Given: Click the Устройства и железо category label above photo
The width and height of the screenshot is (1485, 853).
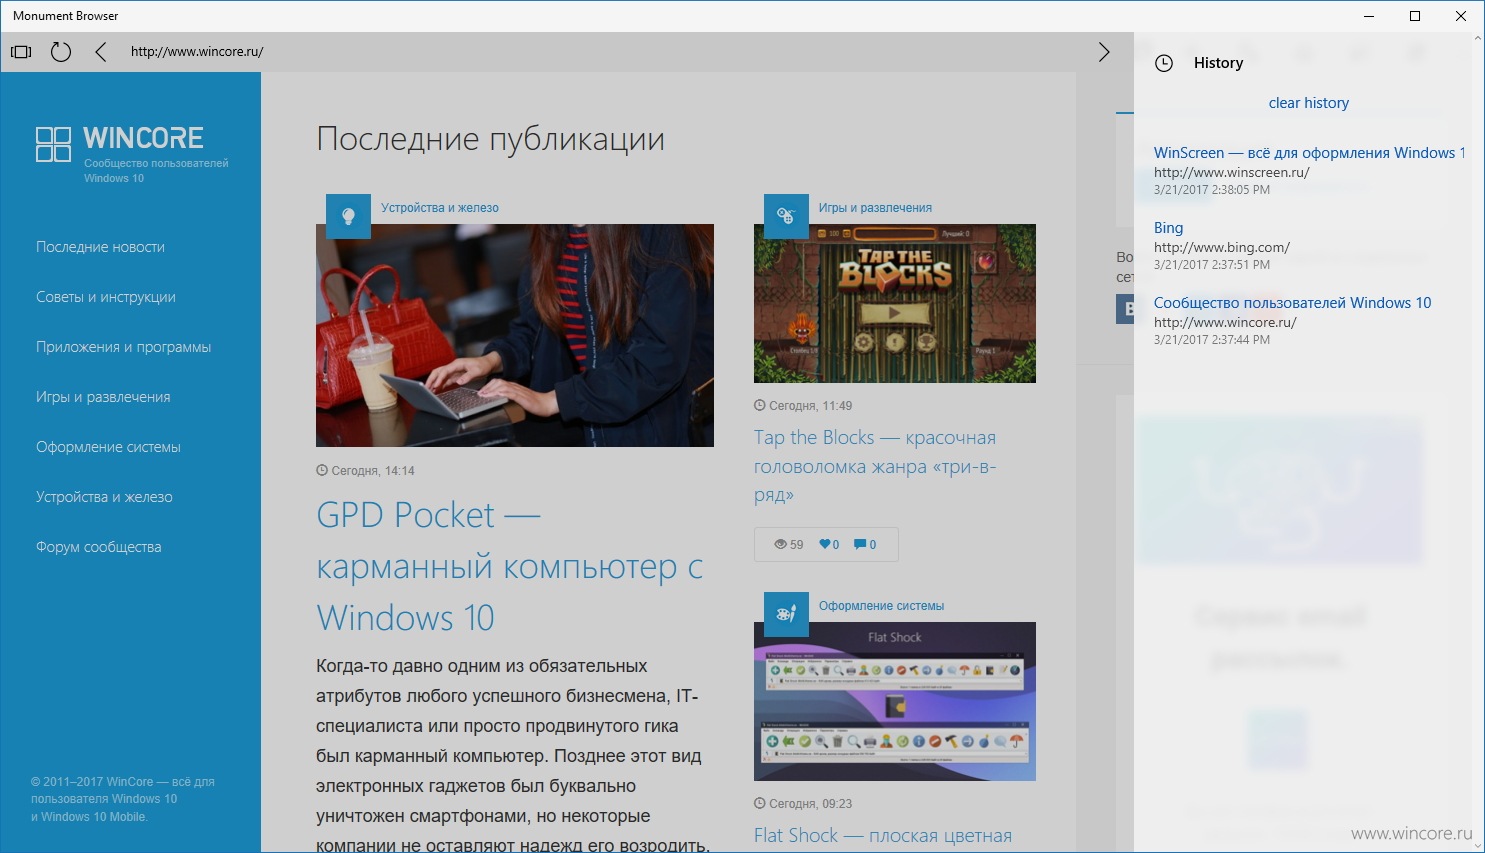Looking at the screenshot, I should [440, 208].
